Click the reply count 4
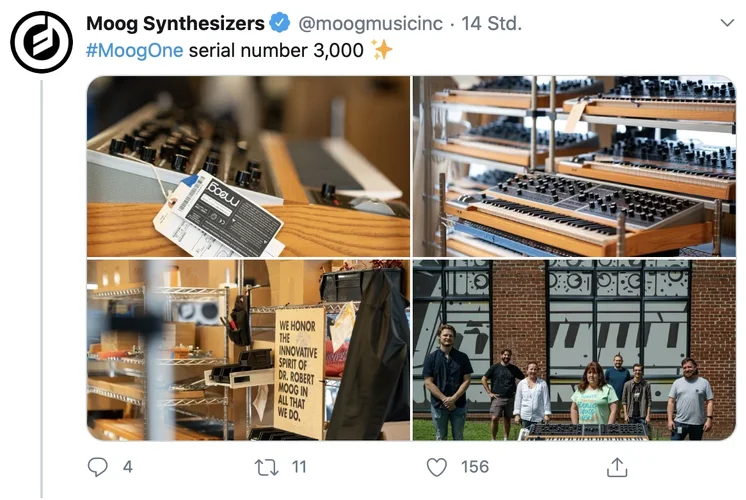746x500 pixels. point(128,467)
